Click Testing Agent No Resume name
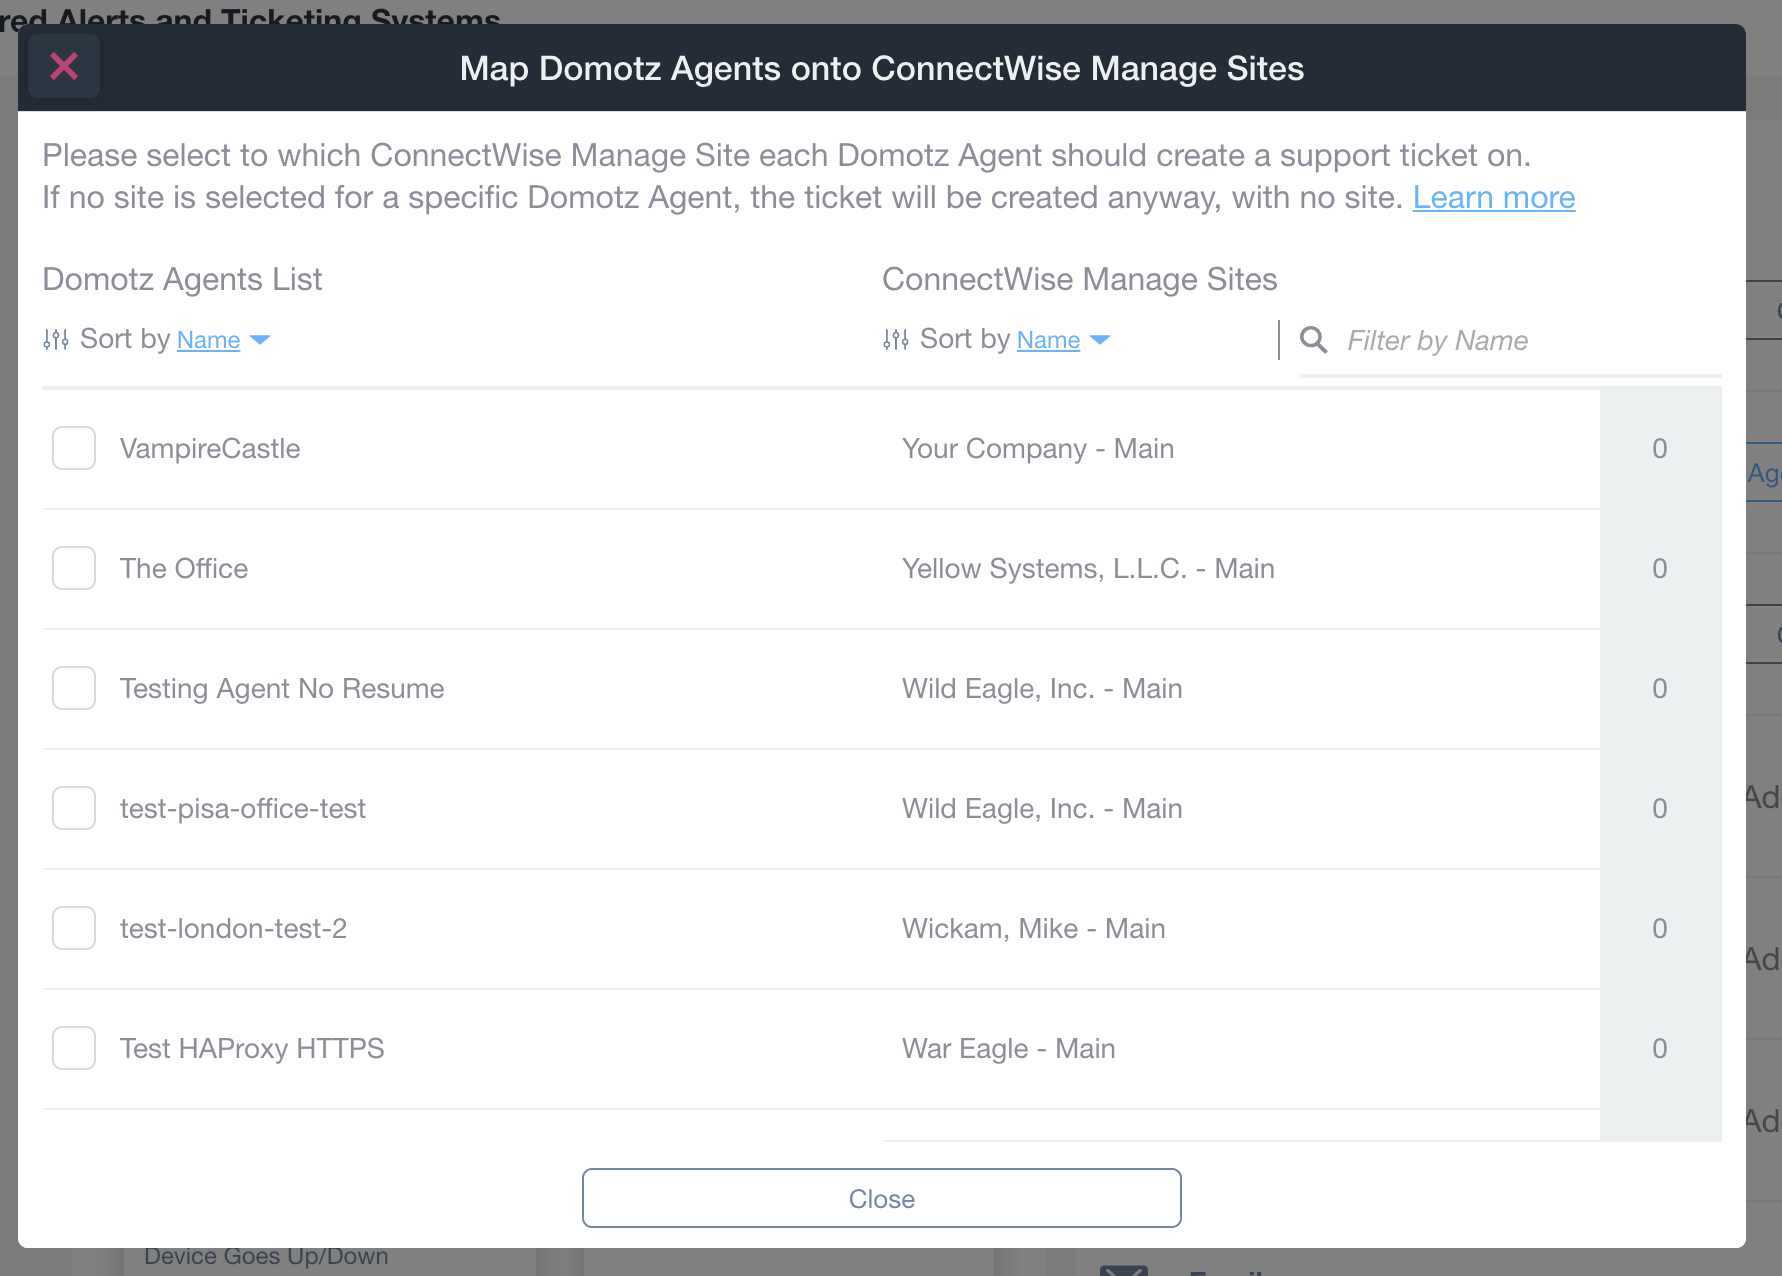This screenshot has width=1782, height=1276. 282,688
